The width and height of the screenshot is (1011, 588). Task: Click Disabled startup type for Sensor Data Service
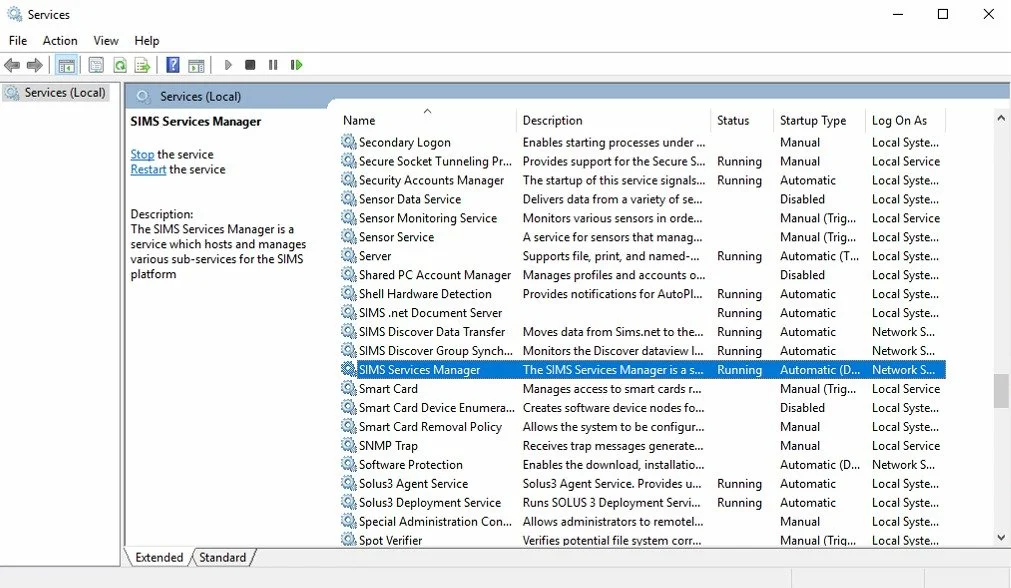click(802, 199)
